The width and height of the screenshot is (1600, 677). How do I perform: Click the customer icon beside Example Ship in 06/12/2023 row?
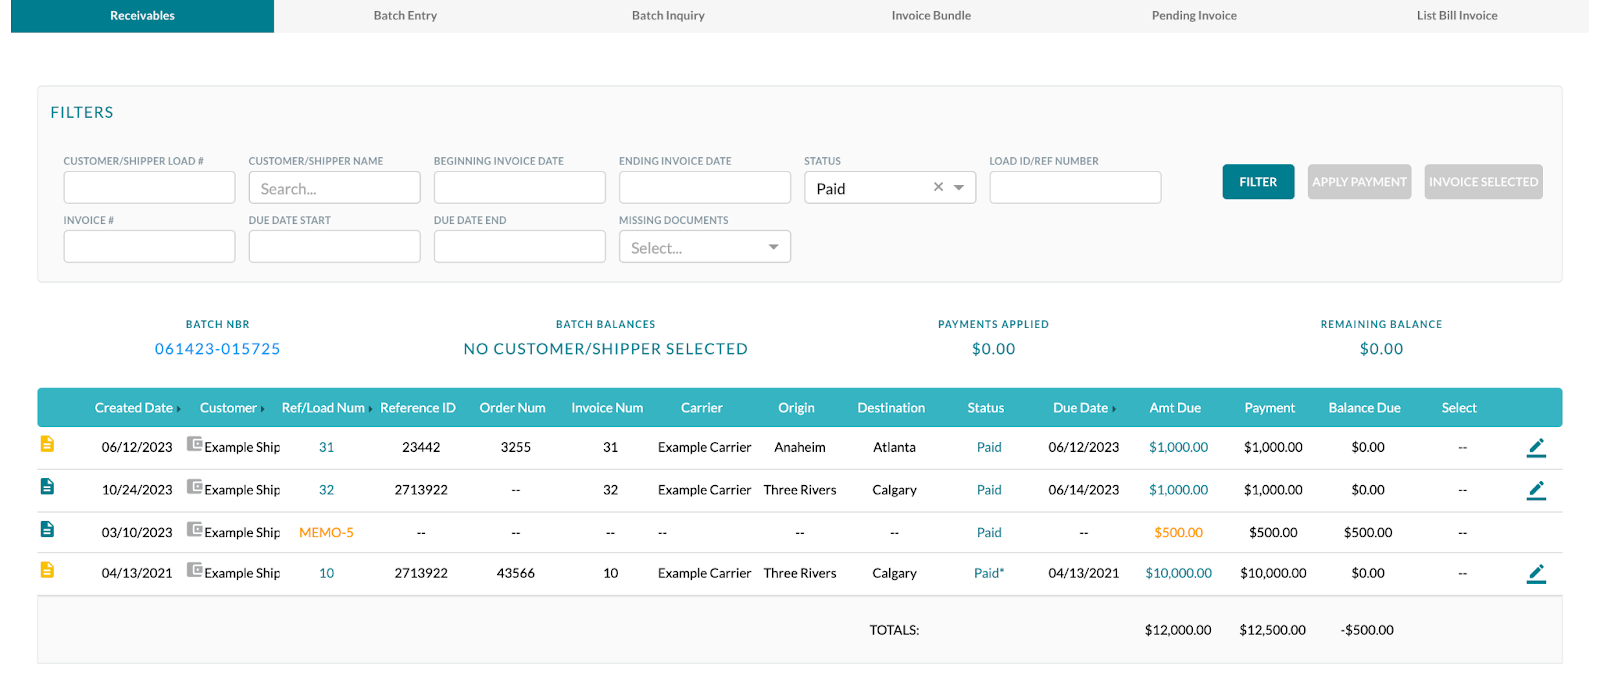pyautogui.click(x=195, y=444)
